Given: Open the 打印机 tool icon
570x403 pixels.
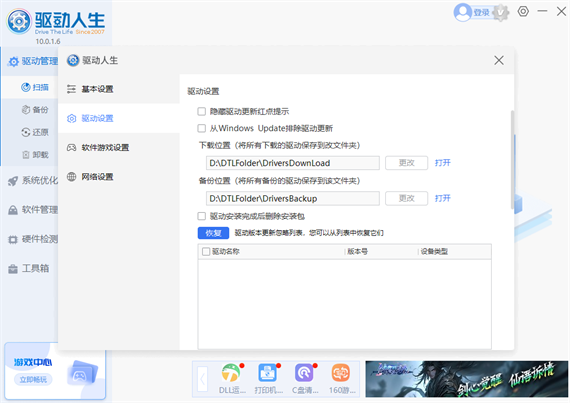Looking at the screenshot, I should click(267, 374).
